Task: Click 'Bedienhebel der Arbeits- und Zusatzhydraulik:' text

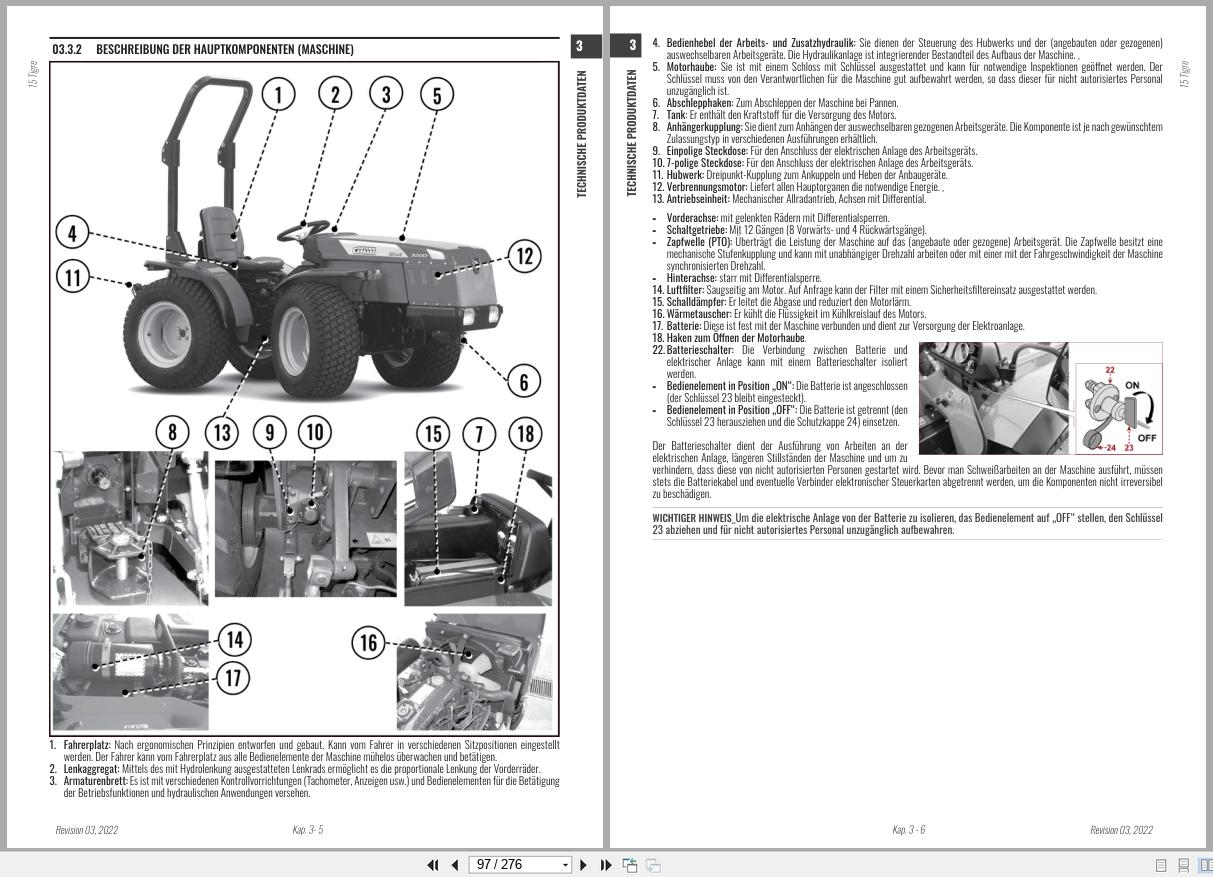Action: click(761, 43)
